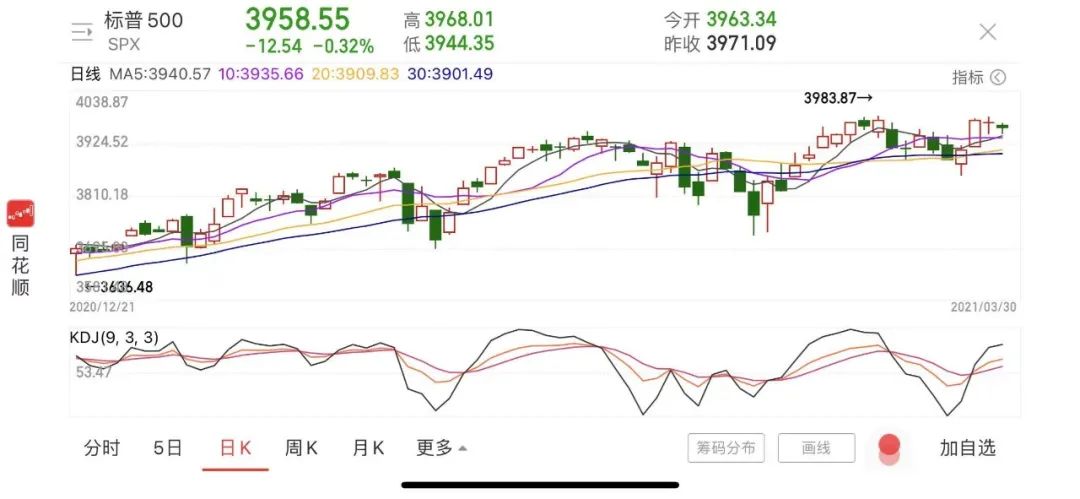The width and height of the screenshot is (1080, 499).
Task: Select the 5日 chart tab
Action: coord(168,448)
